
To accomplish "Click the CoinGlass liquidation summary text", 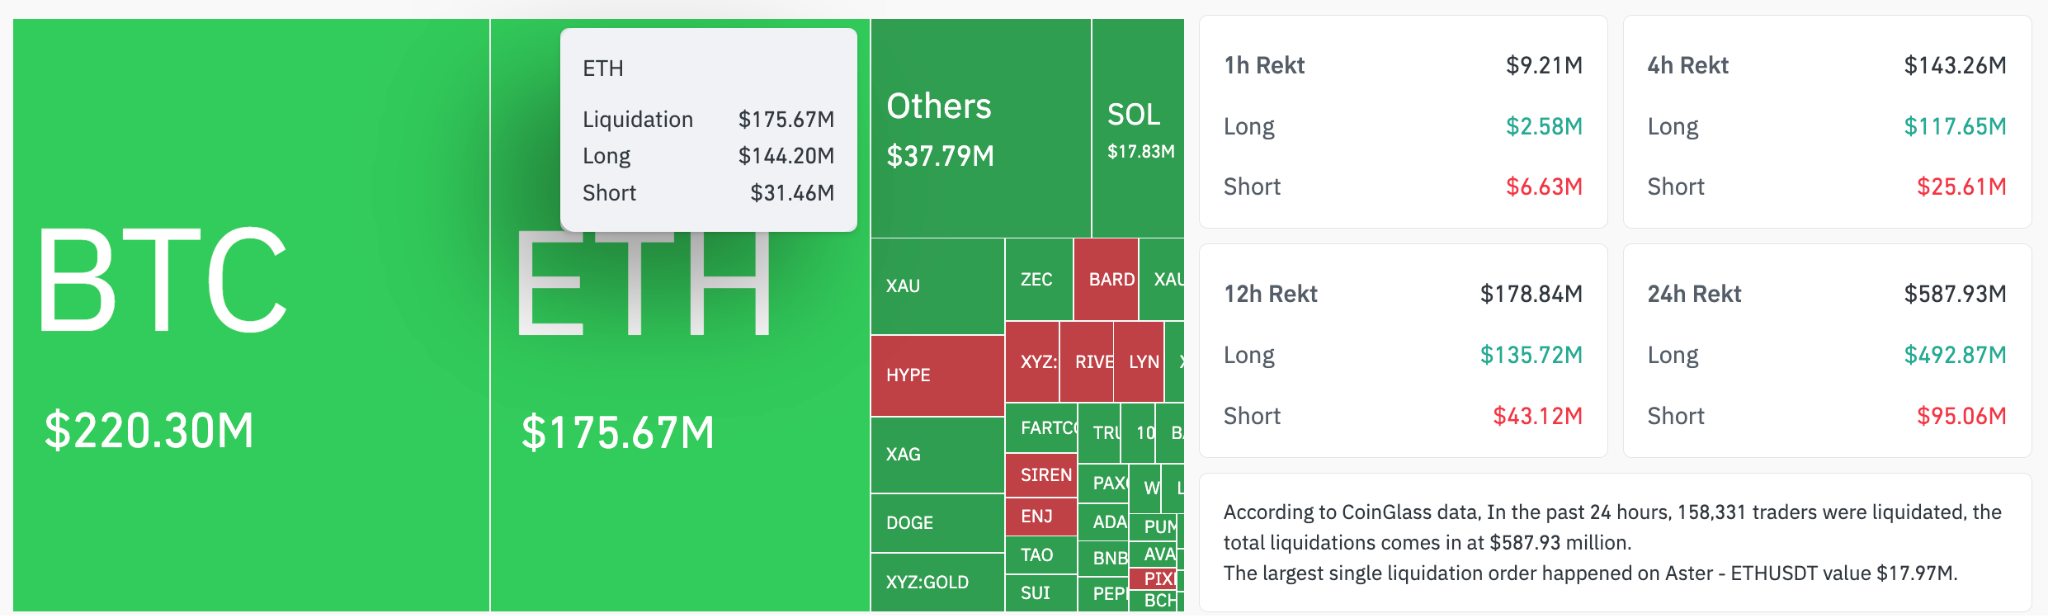I will 1612,542.
